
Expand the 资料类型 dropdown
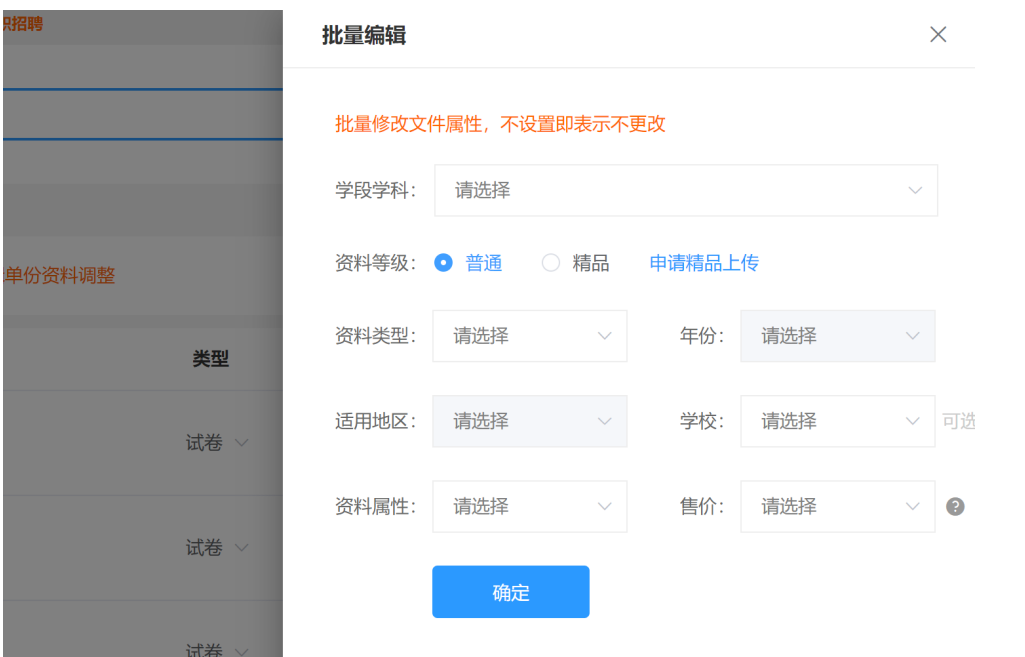coord(530,336)
